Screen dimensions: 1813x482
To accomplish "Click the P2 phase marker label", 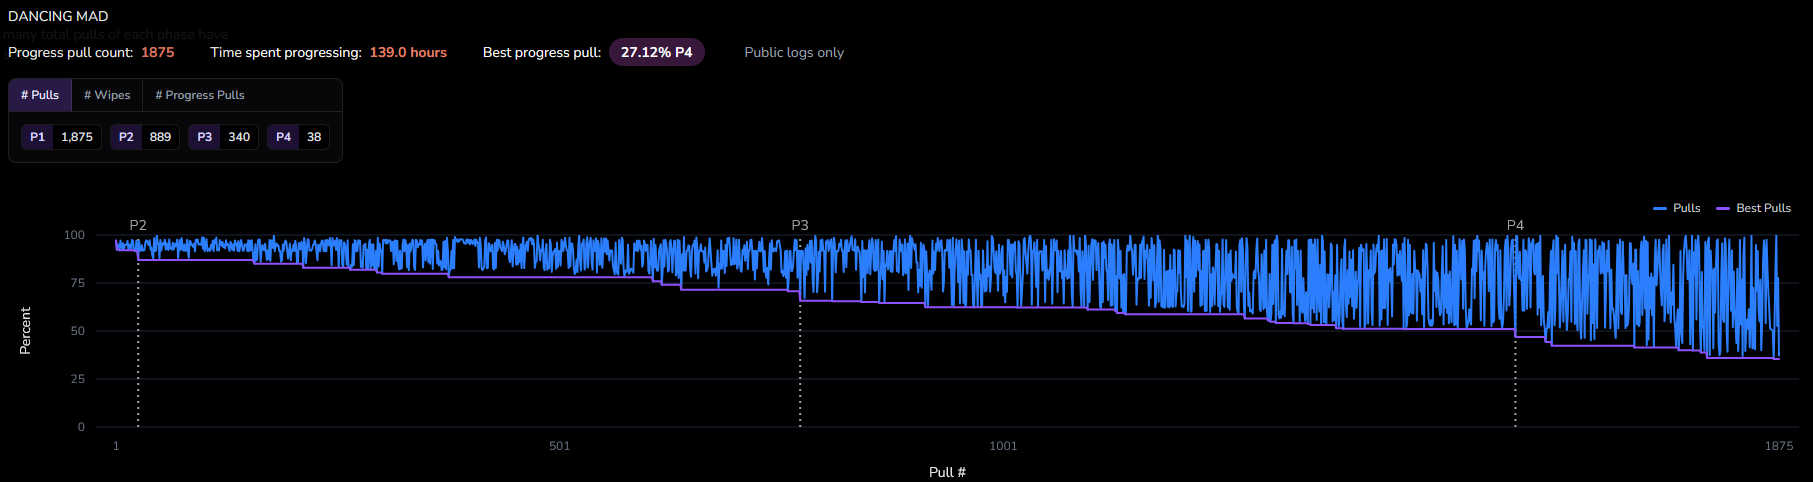I will pyautogui.click(x=138, y=225).
